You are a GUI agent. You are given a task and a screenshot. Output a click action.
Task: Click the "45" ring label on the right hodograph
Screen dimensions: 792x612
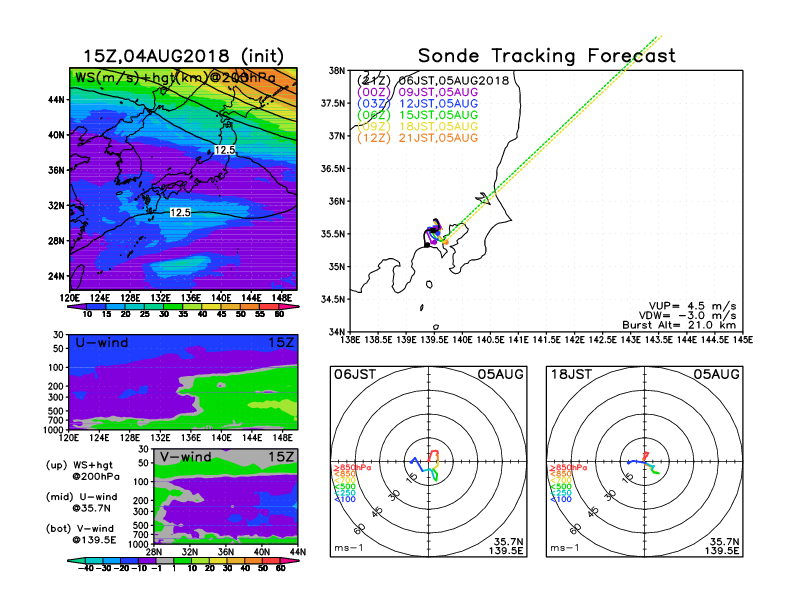coord(592,512)
